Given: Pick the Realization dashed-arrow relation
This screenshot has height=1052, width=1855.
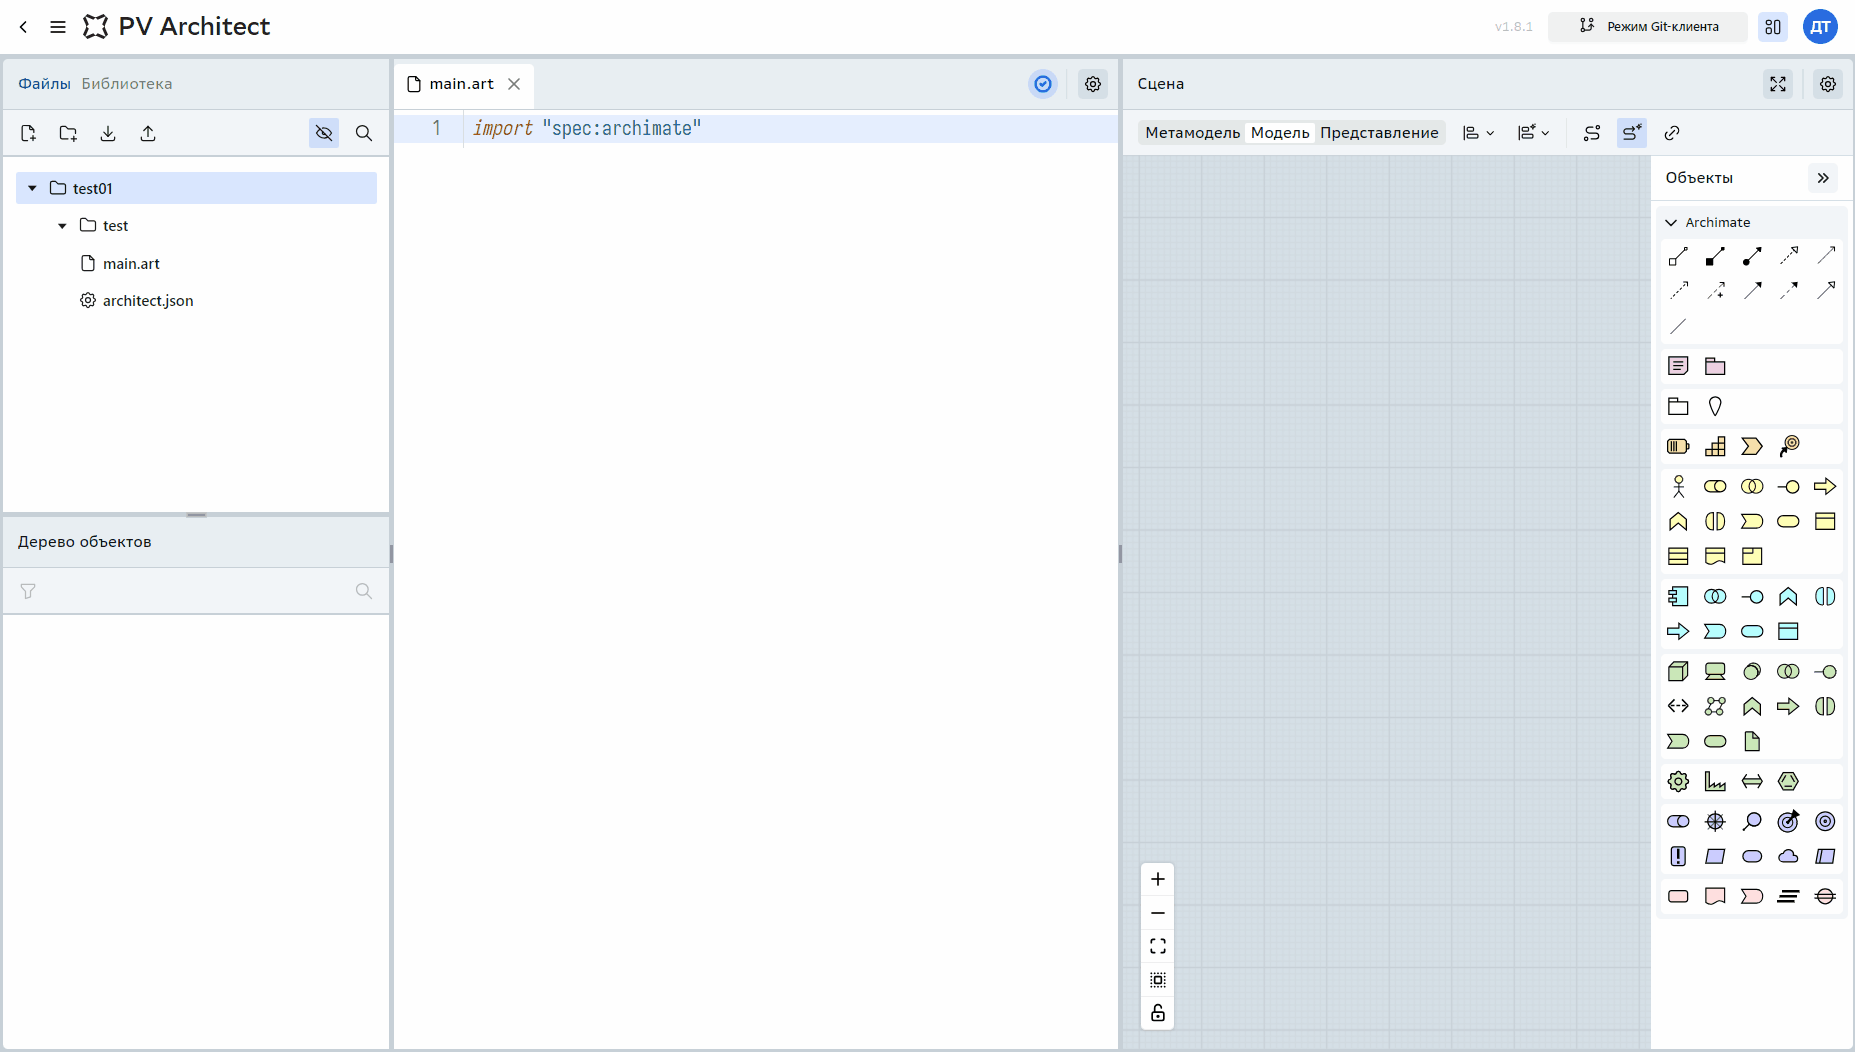Looking at the screenshot, I should [1789, 256].
